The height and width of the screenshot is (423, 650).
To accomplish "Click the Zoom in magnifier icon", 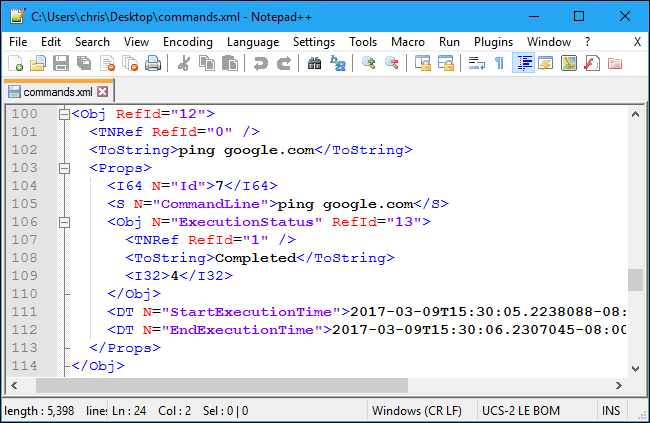I will coord(369,63).
